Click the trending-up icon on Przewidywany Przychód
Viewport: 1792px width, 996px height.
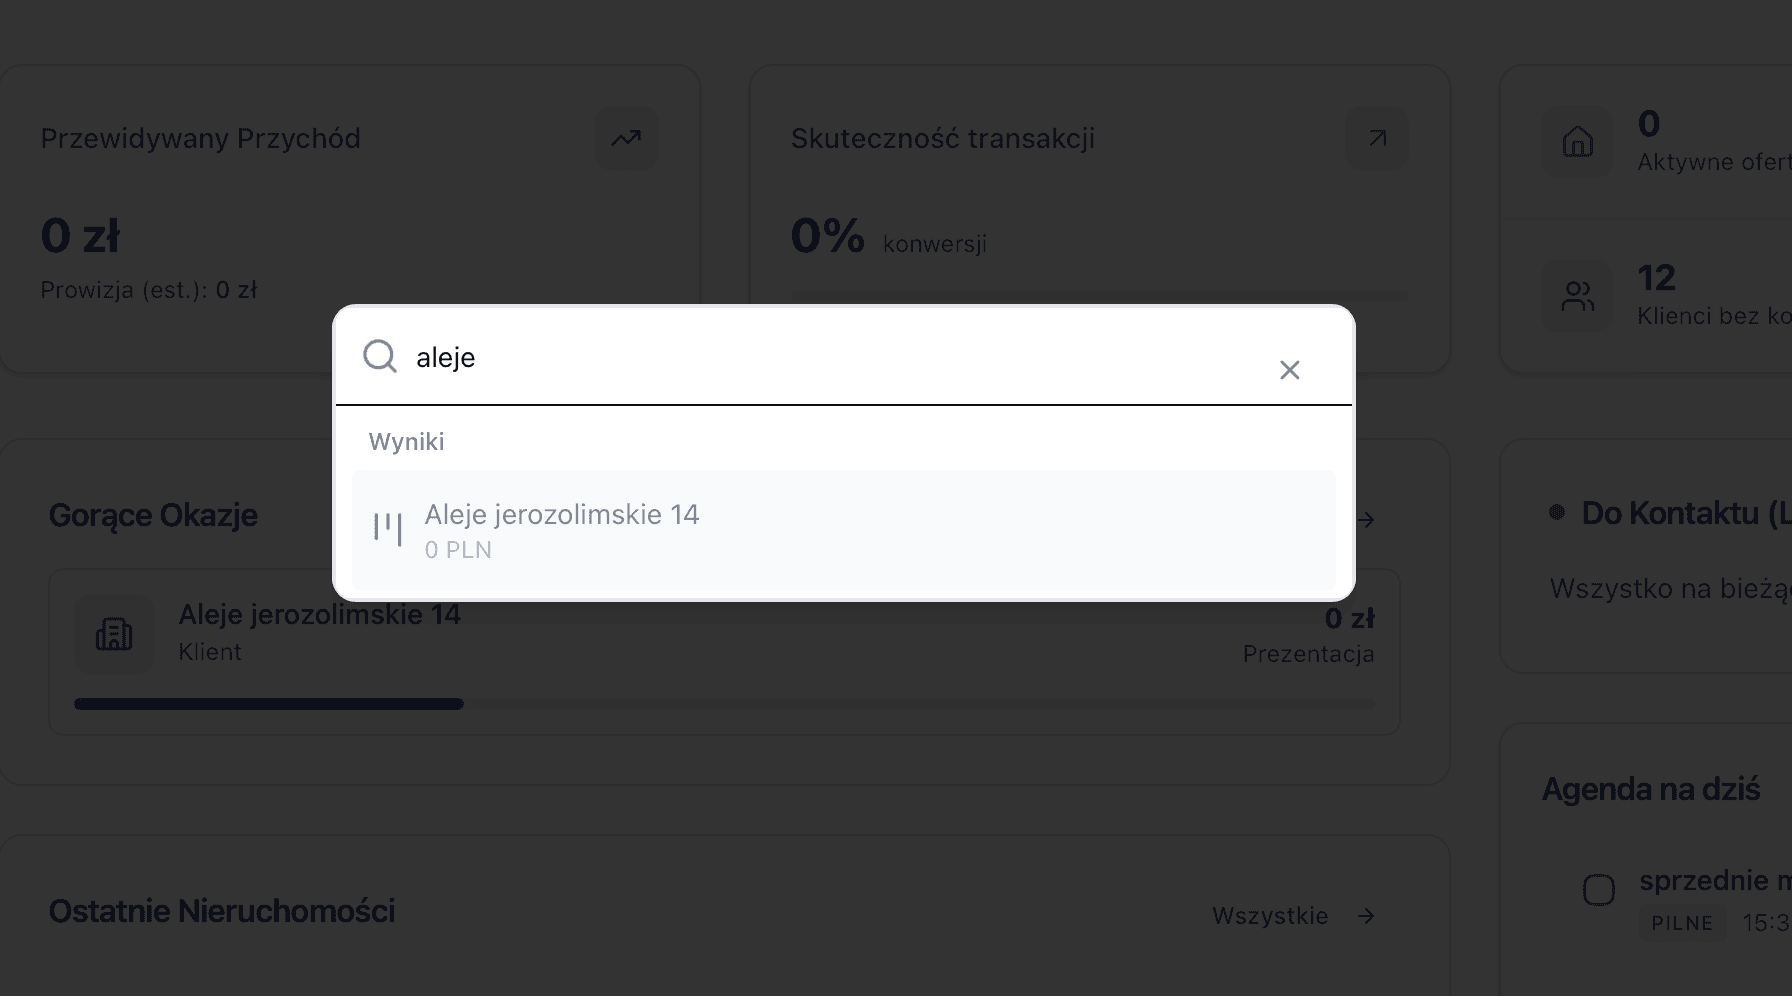click(626, 138)
